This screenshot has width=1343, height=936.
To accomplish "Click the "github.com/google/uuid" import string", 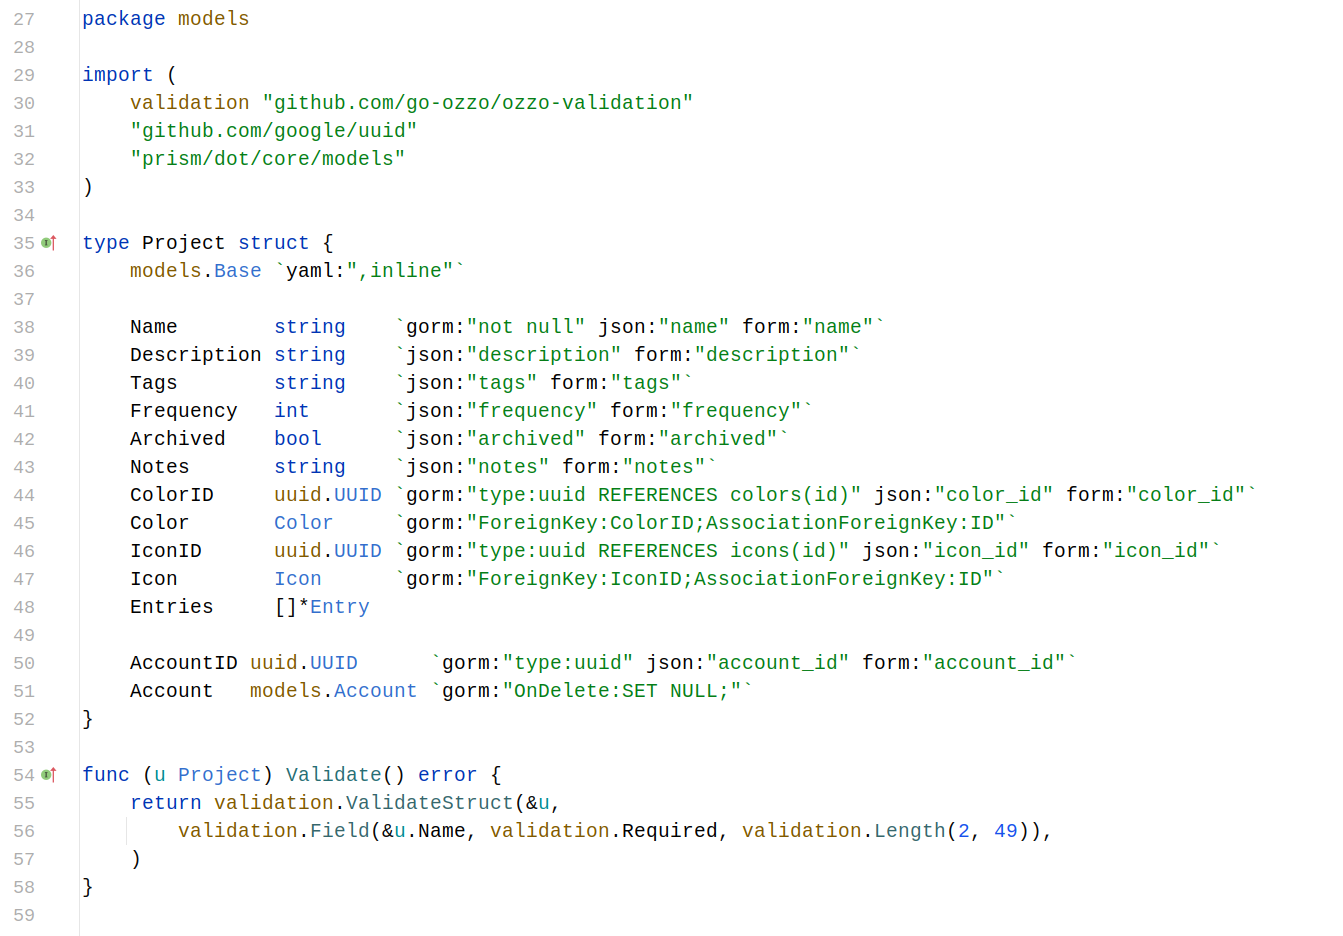I will click(273, 131).
